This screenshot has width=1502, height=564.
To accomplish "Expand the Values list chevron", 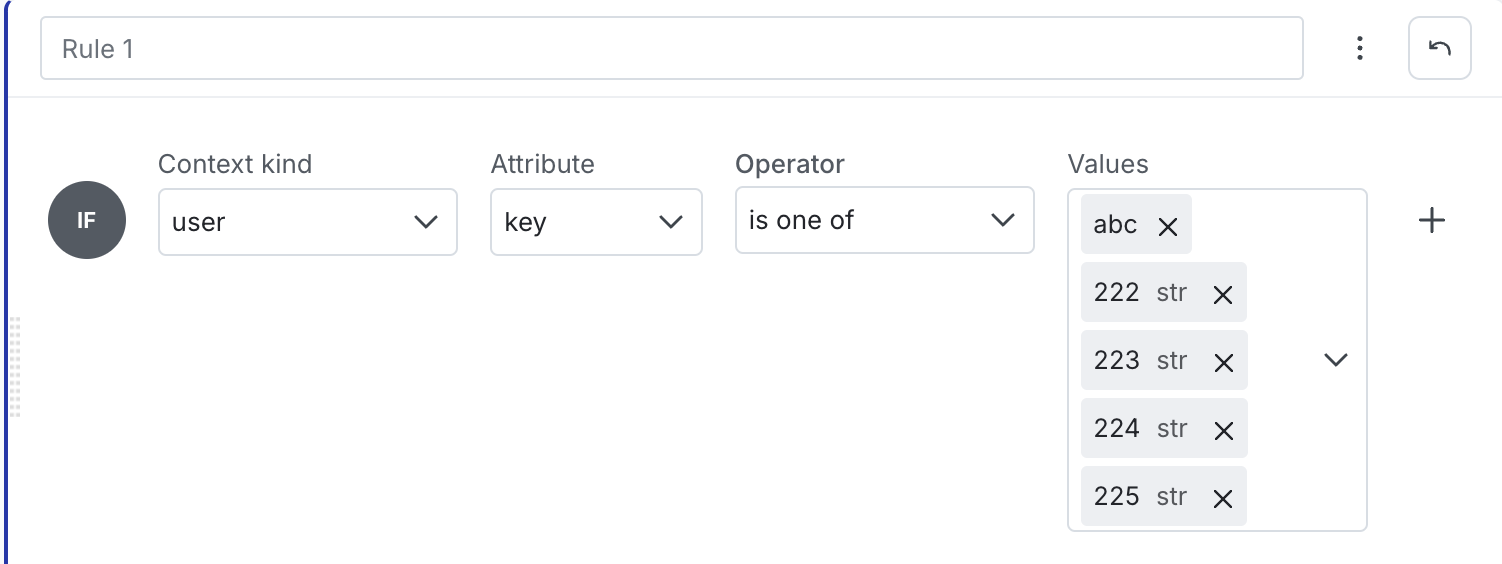I will click(x=1336, y=360).
